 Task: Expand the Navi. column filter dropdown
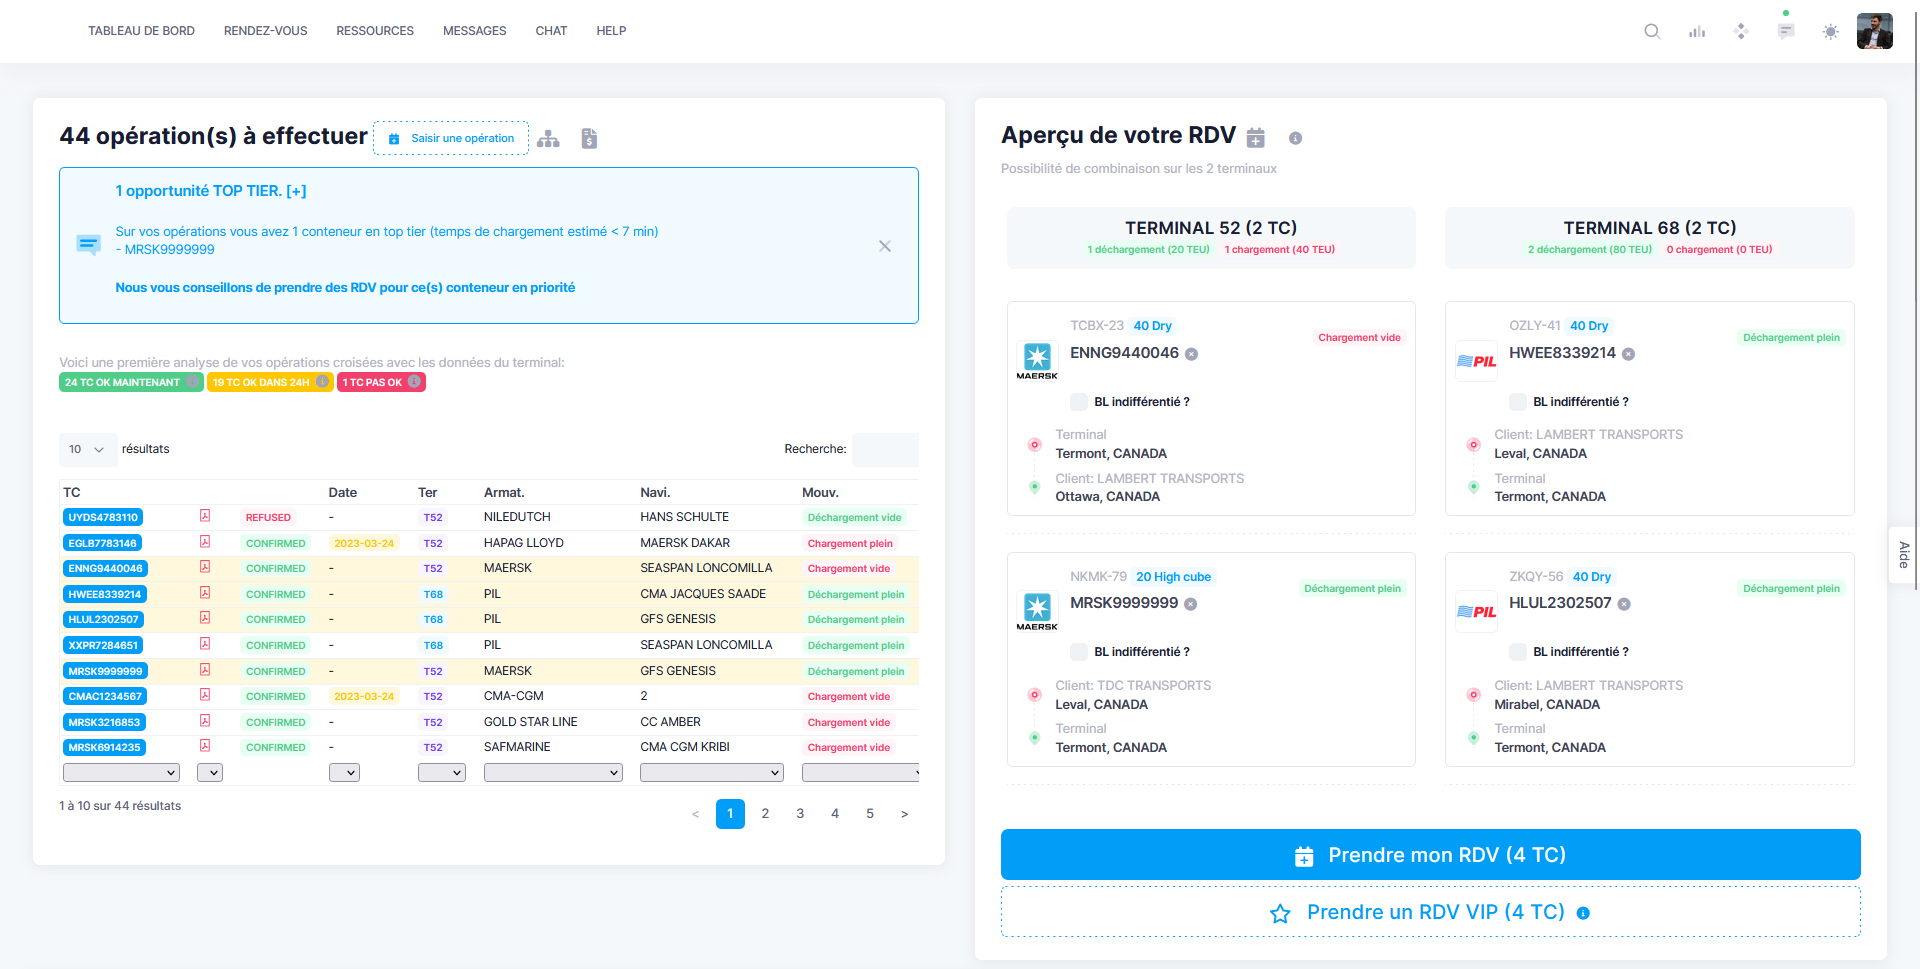point(711,773)
